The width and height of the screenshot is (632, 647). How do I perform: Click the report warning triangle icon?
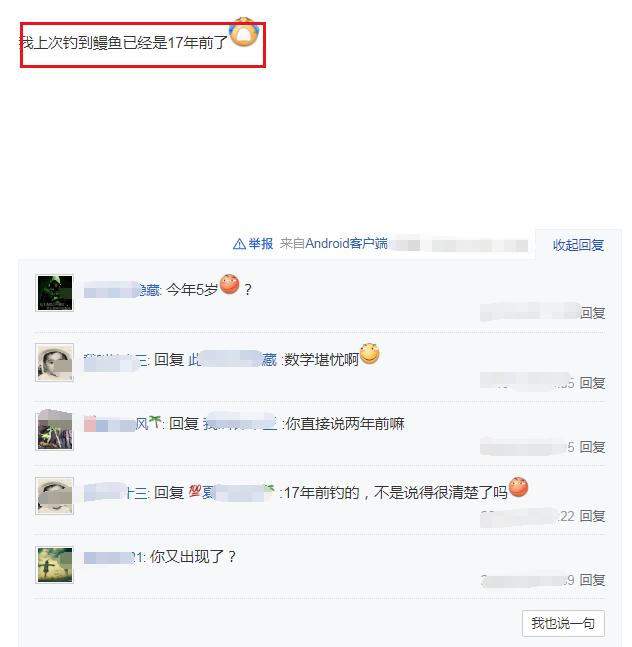[x=239, y=244]
